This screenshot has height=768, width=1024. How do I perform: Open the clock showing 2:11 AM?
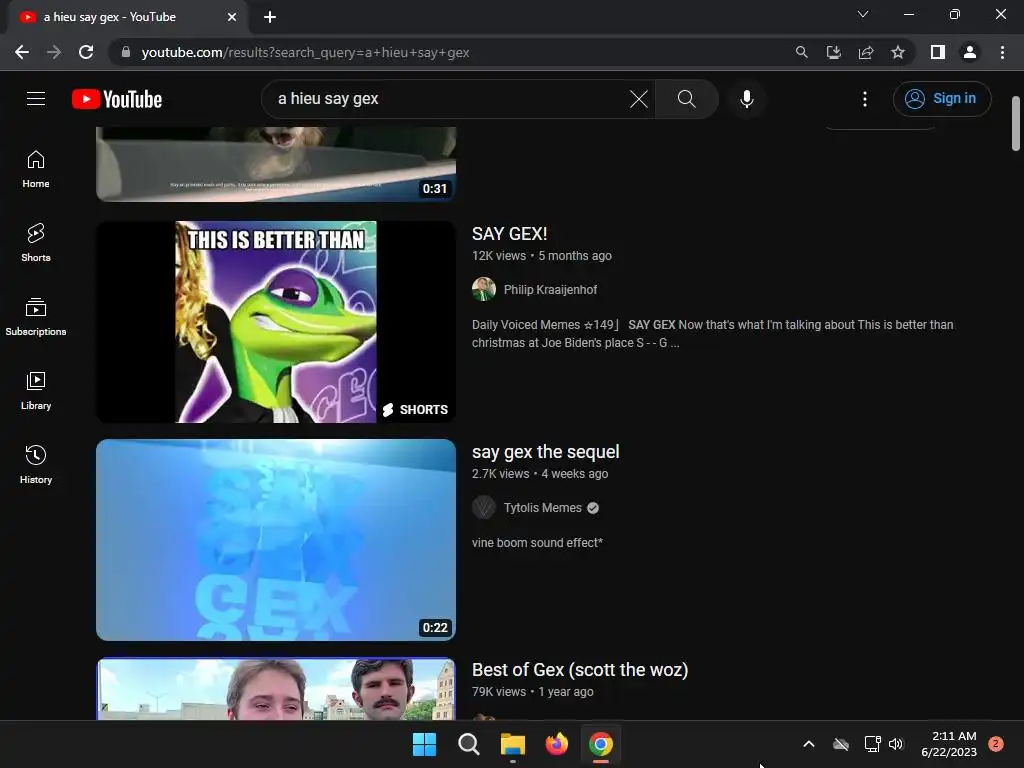click(x=949, y=744)
